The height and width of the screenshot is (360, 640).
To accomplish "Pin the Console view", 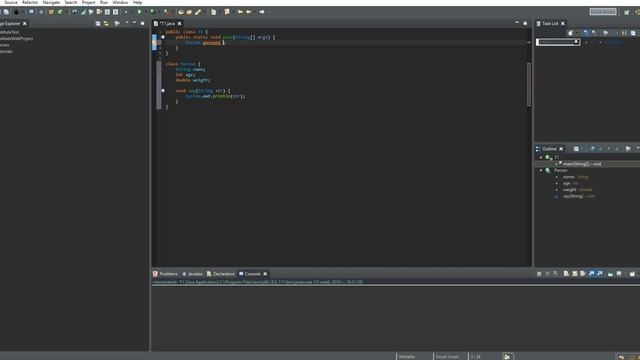I will [610, 274].
